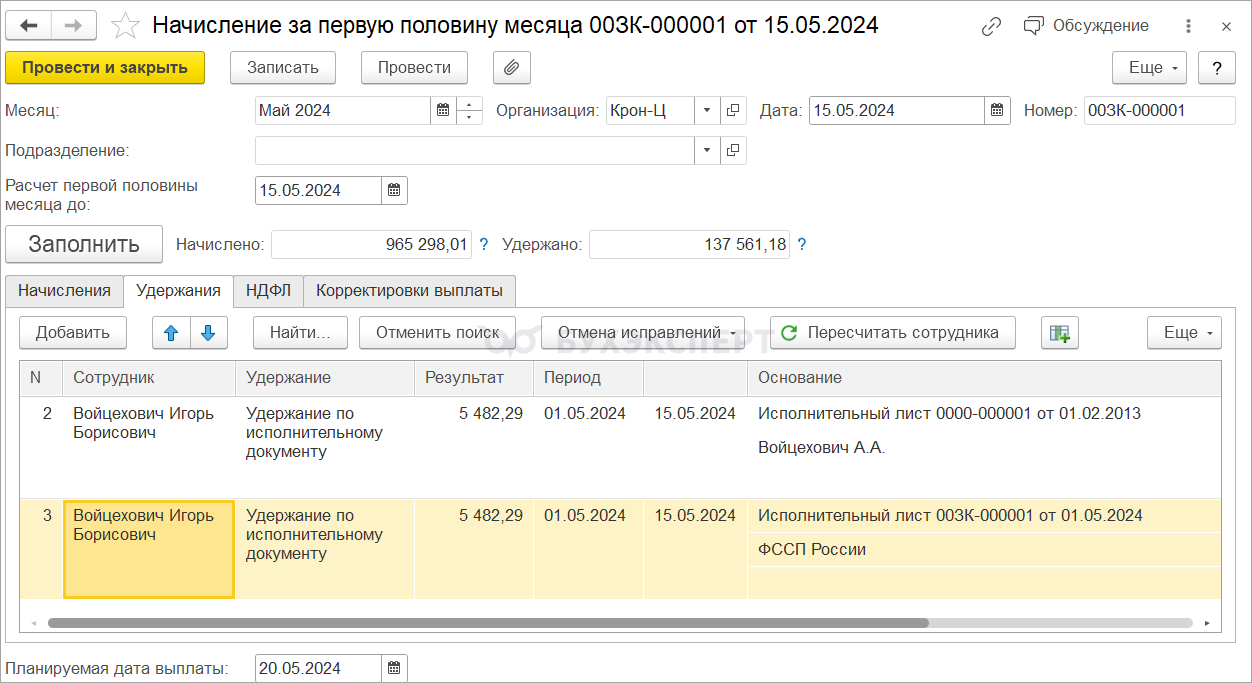This screenshot has width=1252, height=683.
Task: Copy link to document with chain icon
Action: pos(991,26)
